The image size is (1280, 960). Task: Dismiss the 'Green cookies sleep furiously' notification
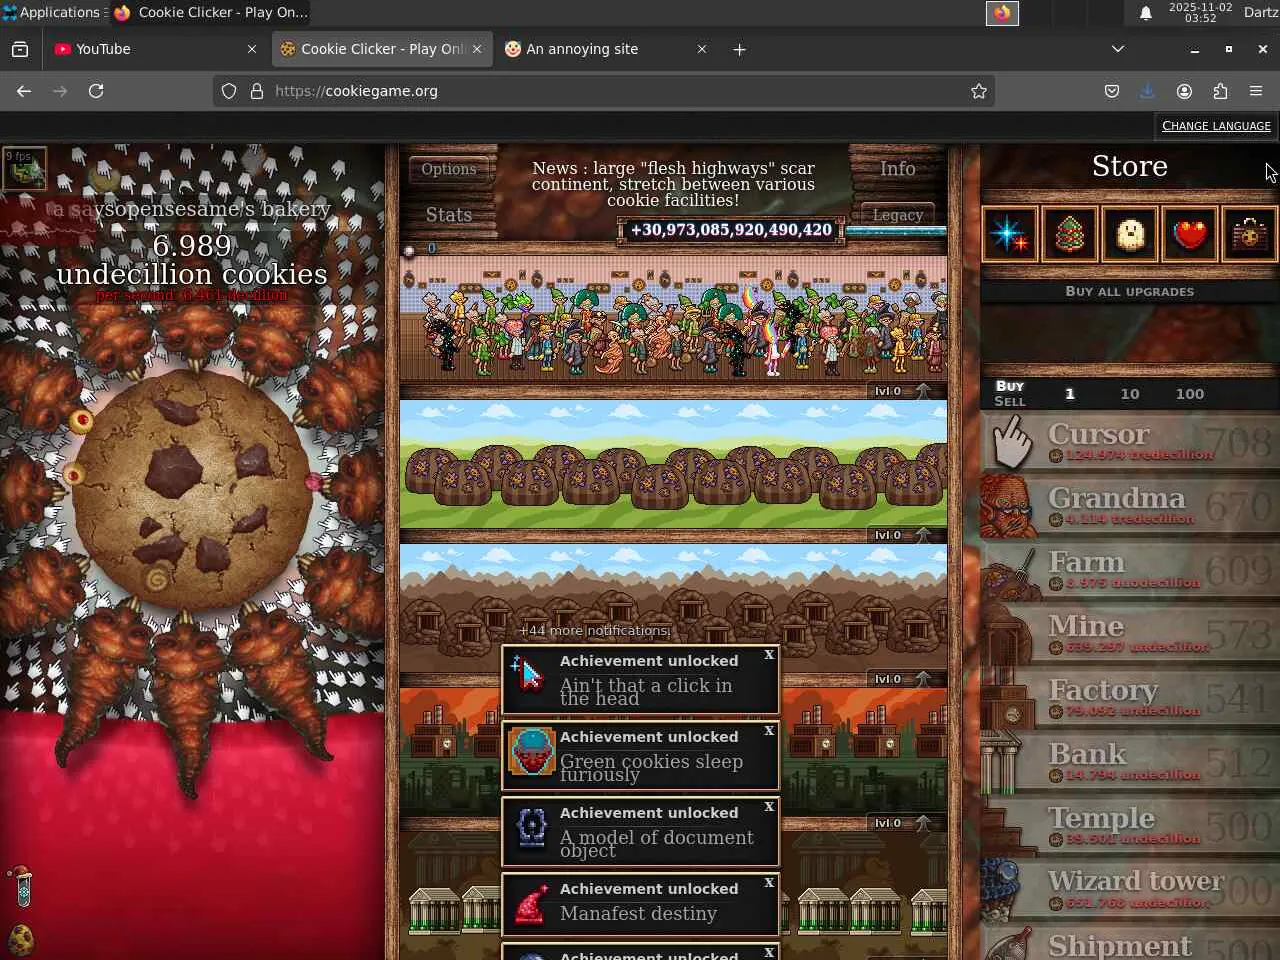pos(769,731)
